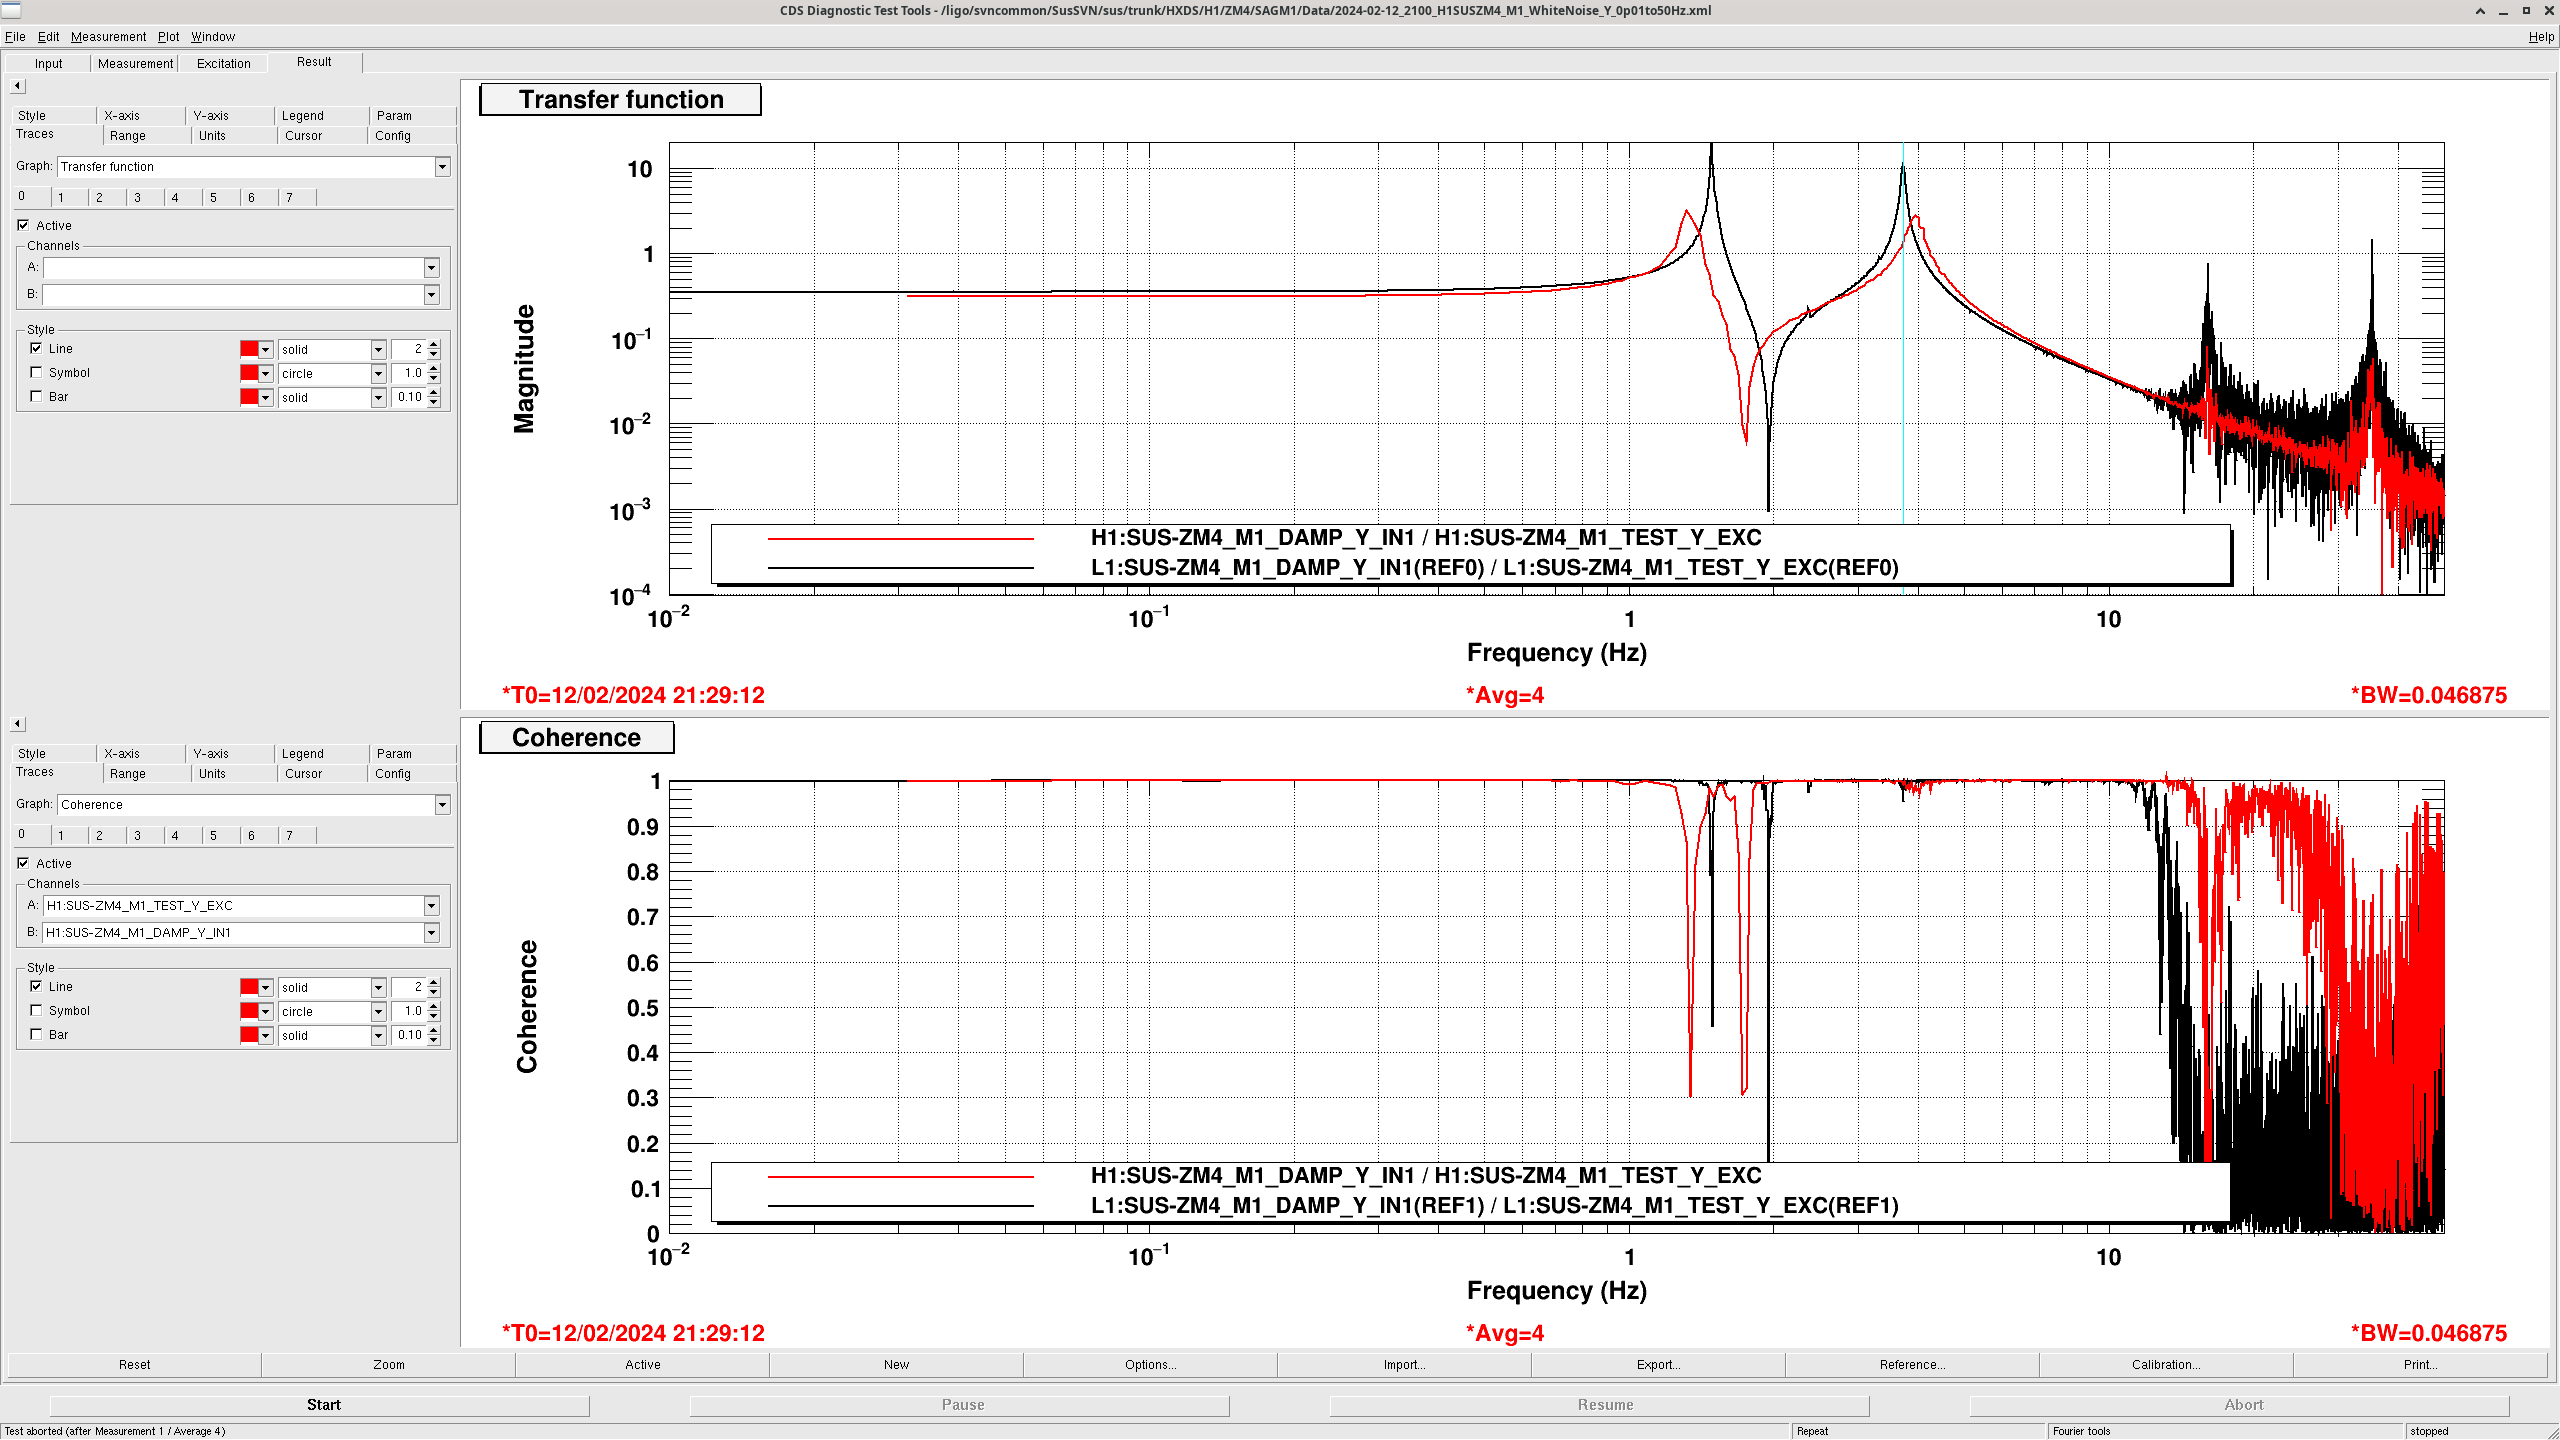2560x1440 pixels.
Task: Click the Export... button
Action: tap(1657, 1365)
